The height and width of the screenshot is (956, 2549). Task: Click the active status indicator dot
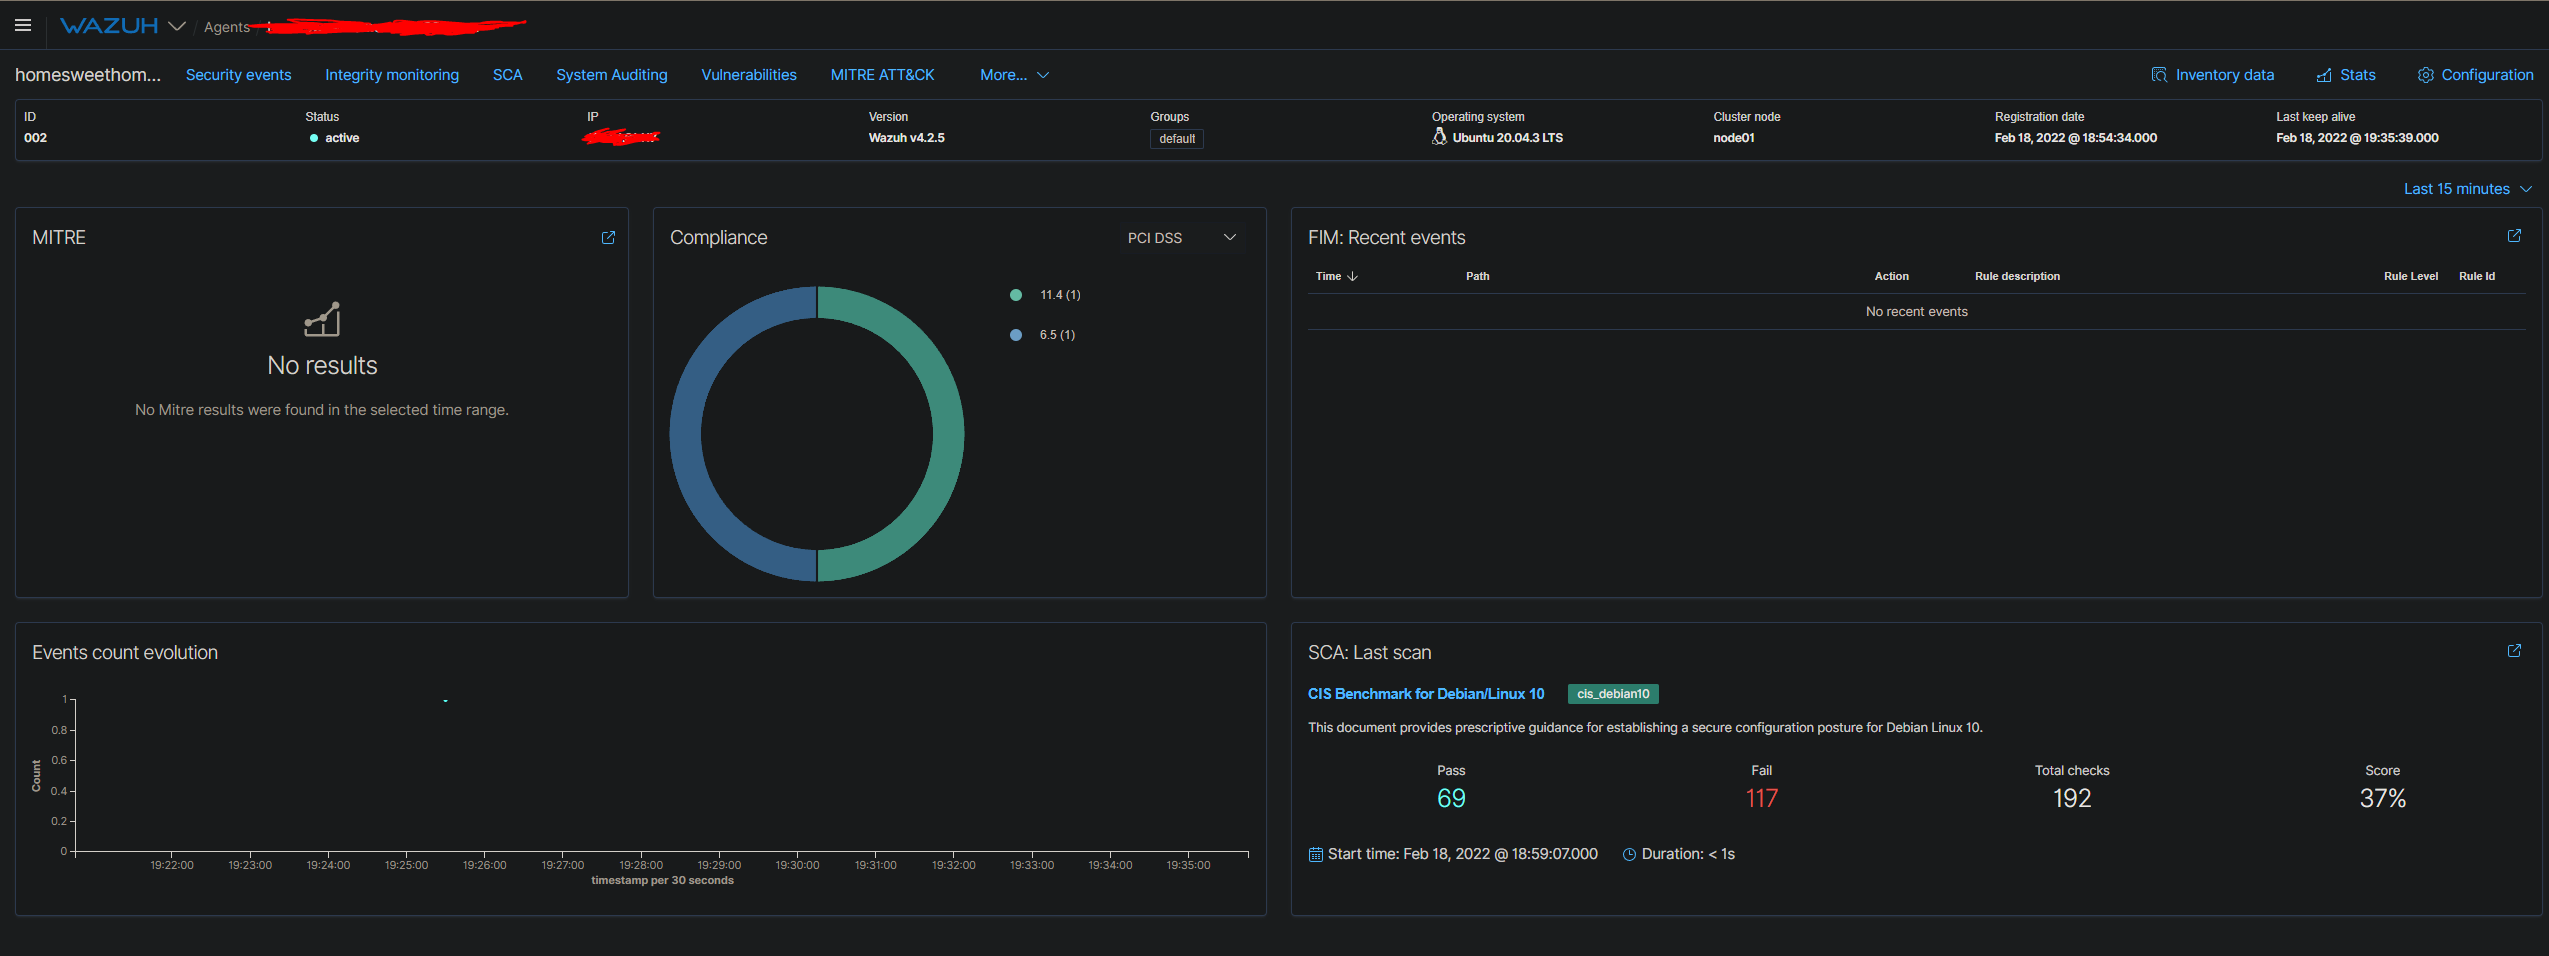click(314, 139)
